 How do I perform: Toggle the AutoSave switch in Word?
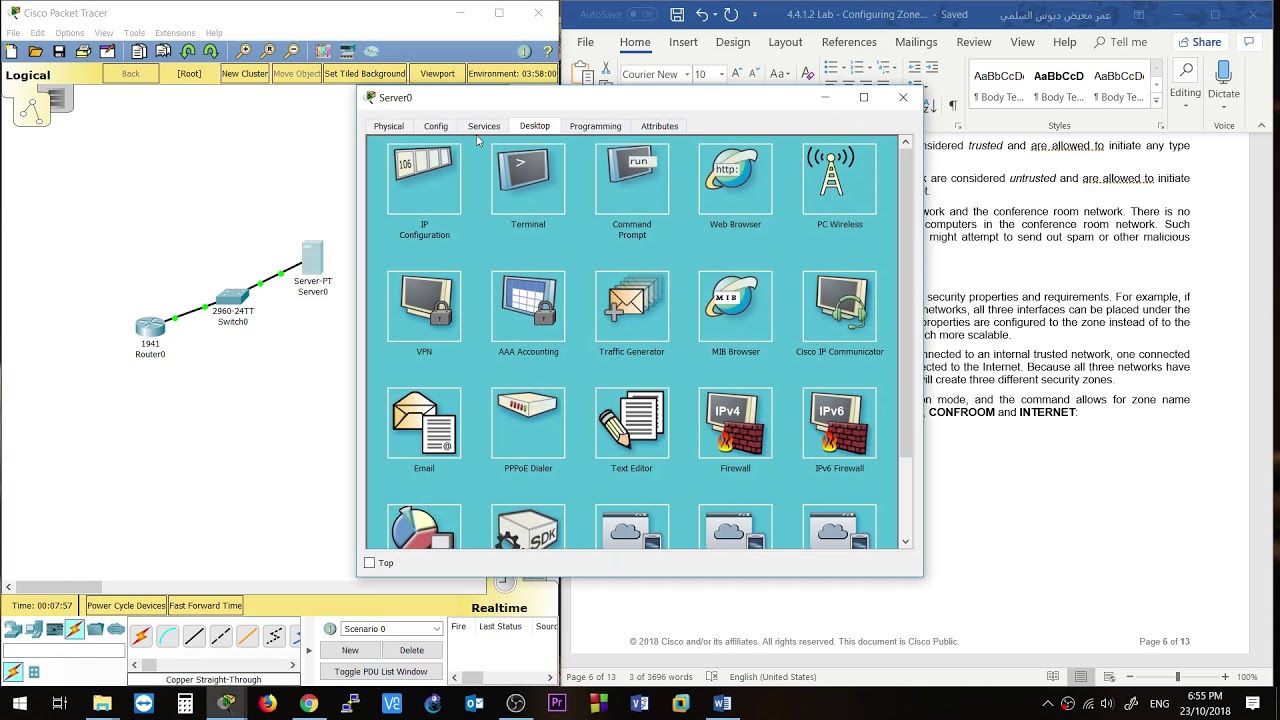(x=641, y=15)
